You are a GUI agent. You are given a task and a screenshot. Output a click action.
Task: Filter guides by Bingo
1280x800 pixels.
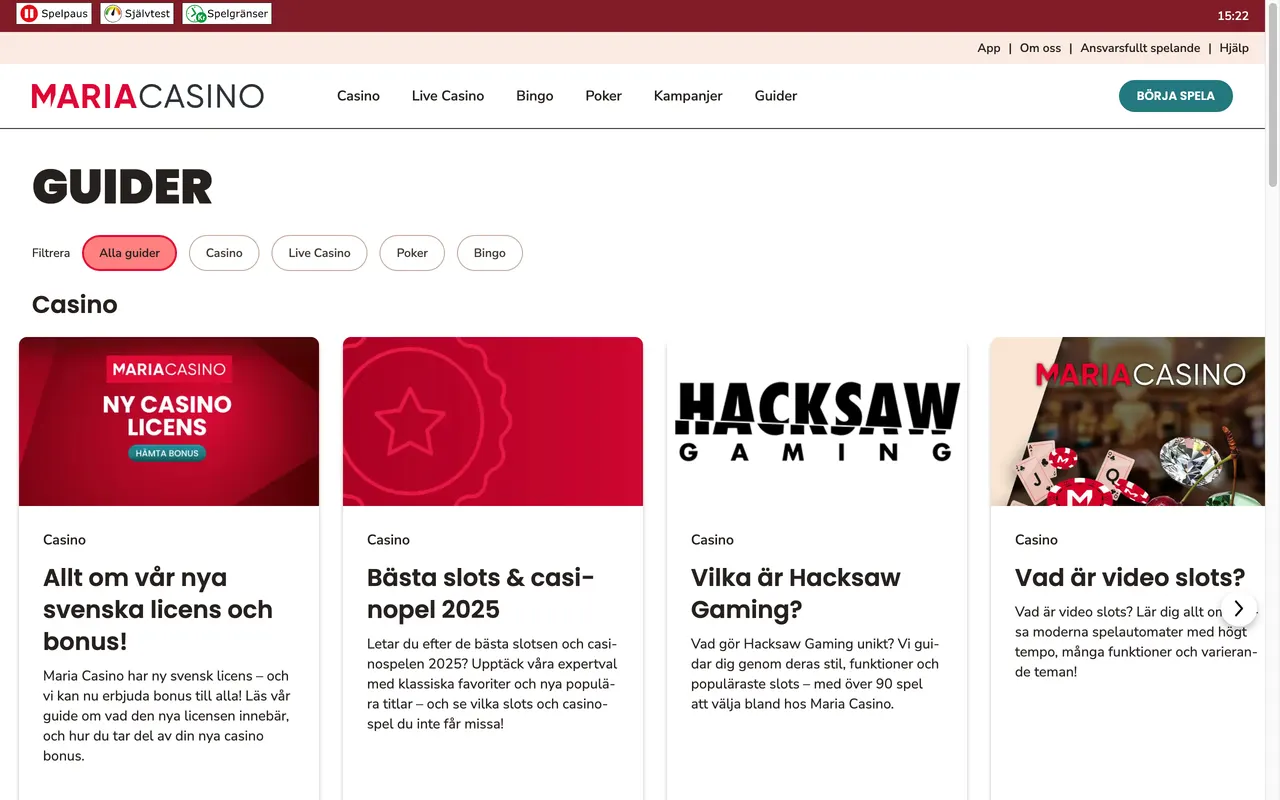tap(490, 253)
